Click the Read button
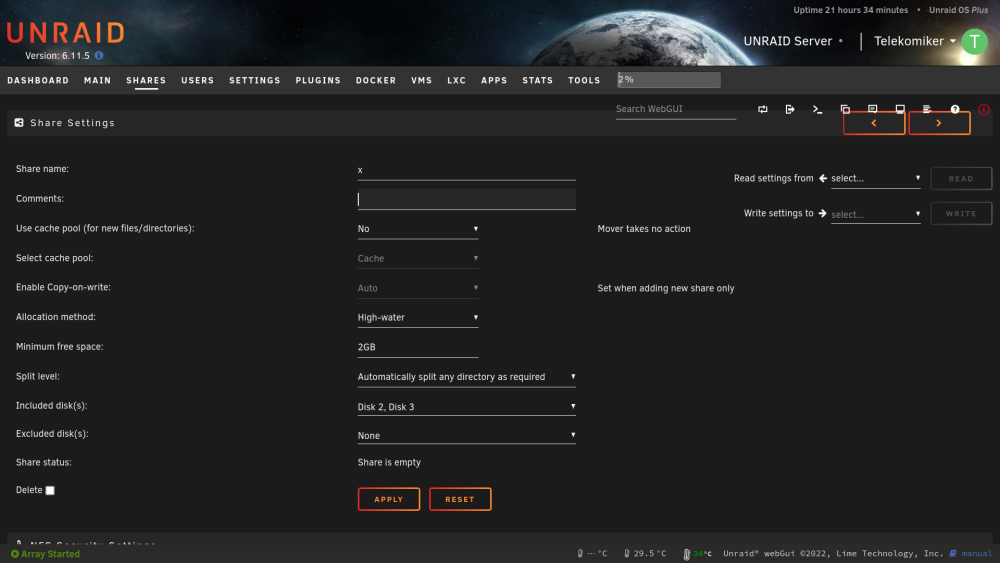The width and height of the screenshot is (1000, 563). pos(961,179)
